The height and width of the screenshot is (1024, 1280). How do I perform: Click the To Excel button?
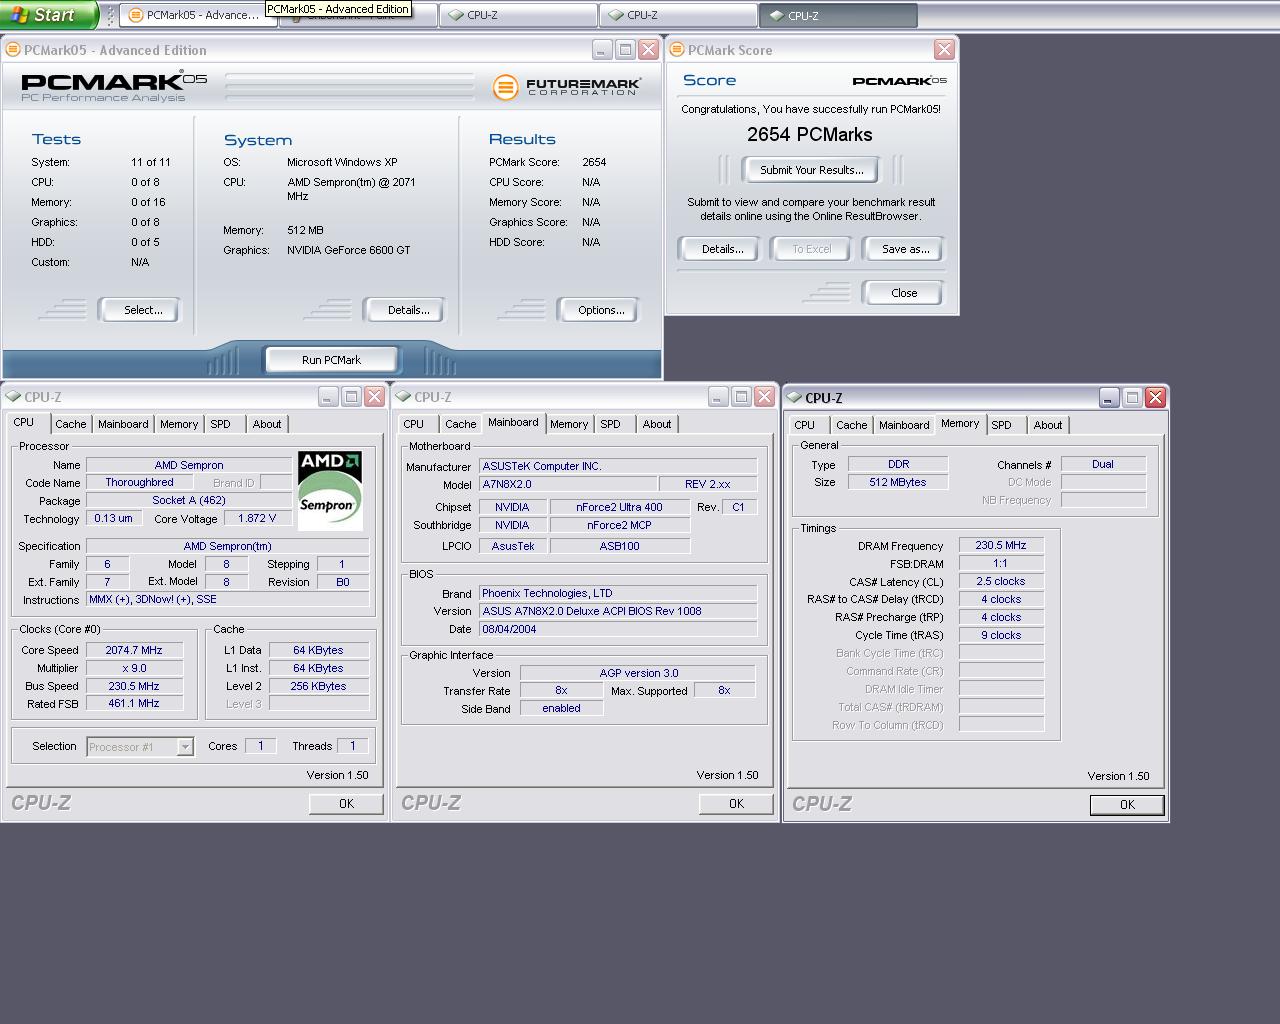811,249
